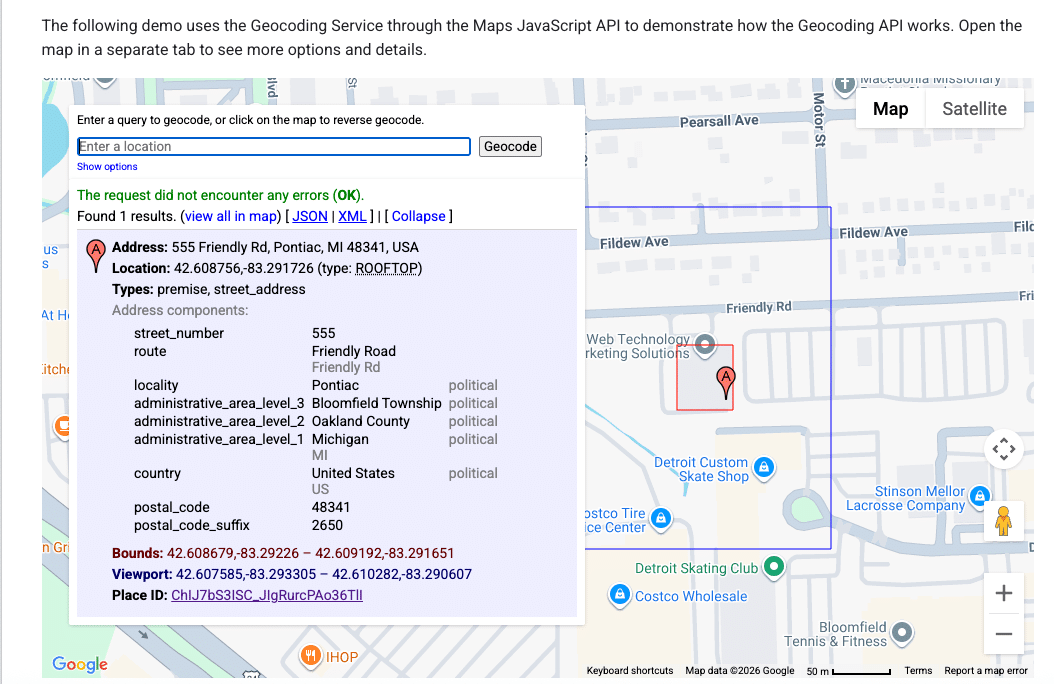The image size is (1054, 684).
Task: Click the Costco Wholesale label
Action: tap(691, 597)
